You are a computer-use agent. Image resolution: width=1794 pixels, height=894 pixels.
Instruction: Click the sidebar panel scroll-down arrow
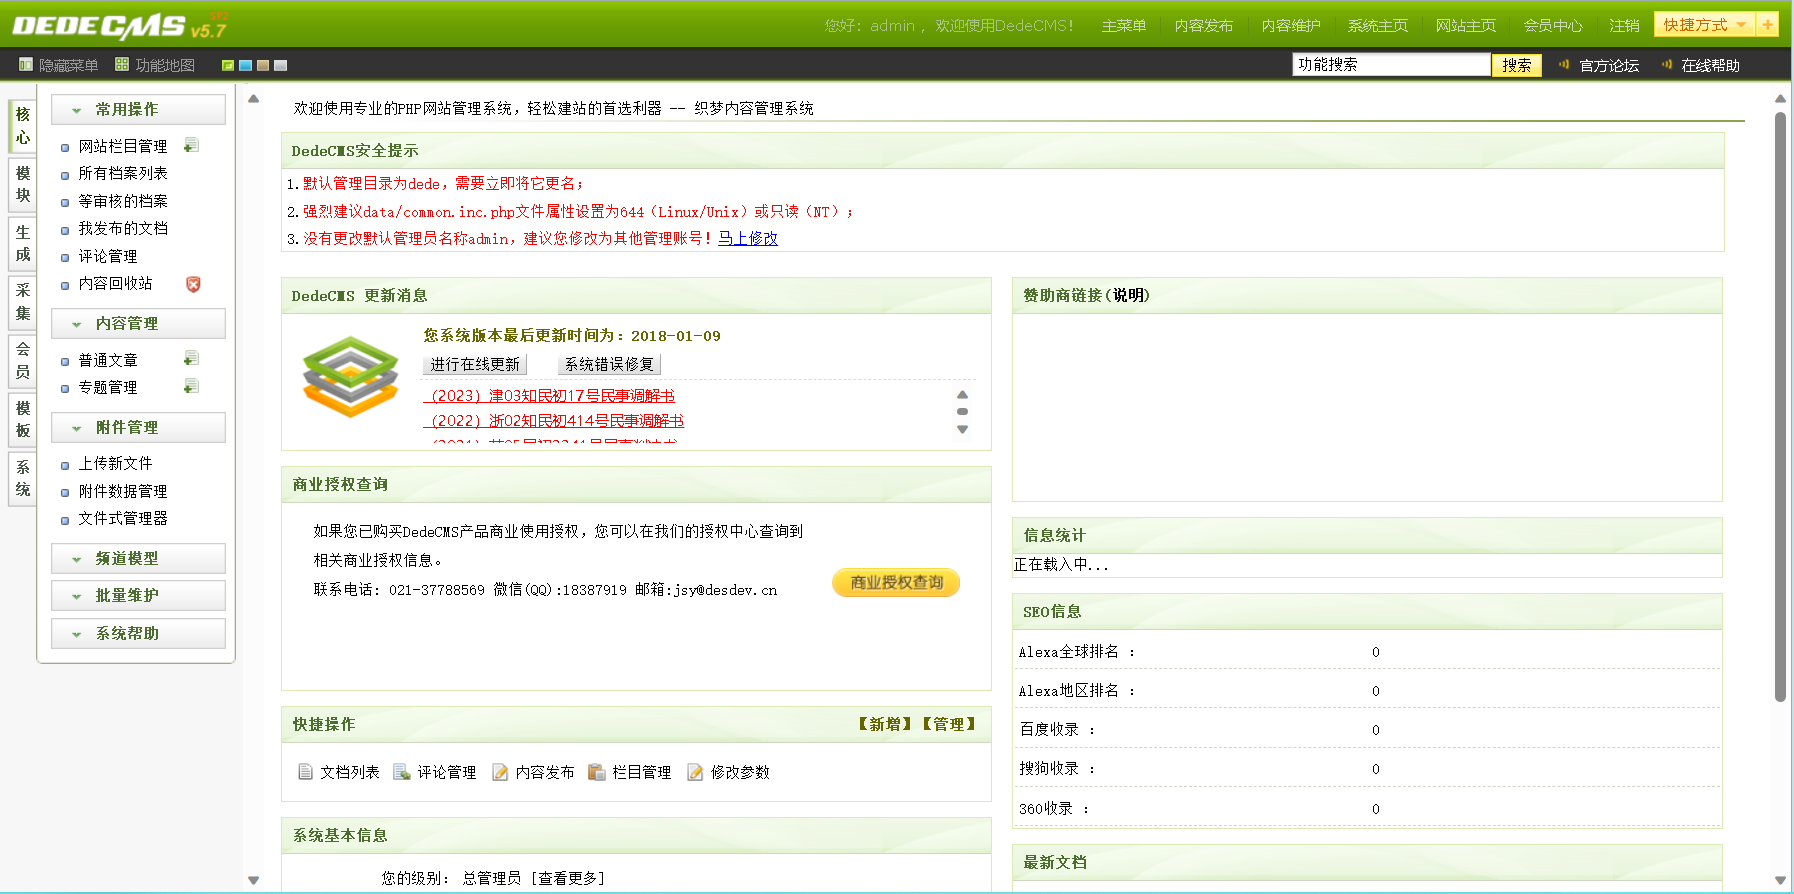[254, 881]
